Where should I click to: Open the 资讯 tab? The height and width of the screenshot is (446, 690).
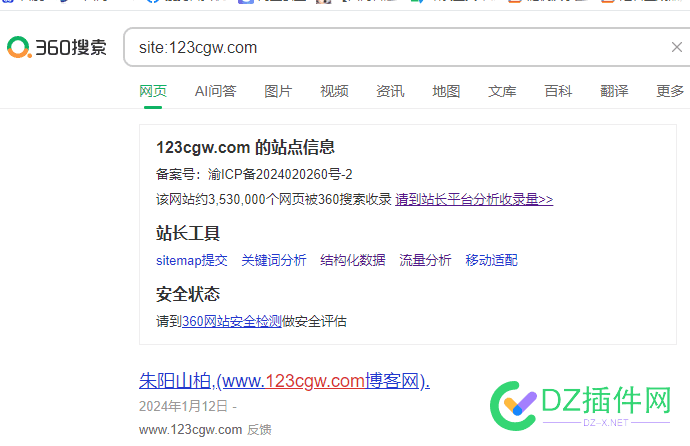(x=390, y=91)
